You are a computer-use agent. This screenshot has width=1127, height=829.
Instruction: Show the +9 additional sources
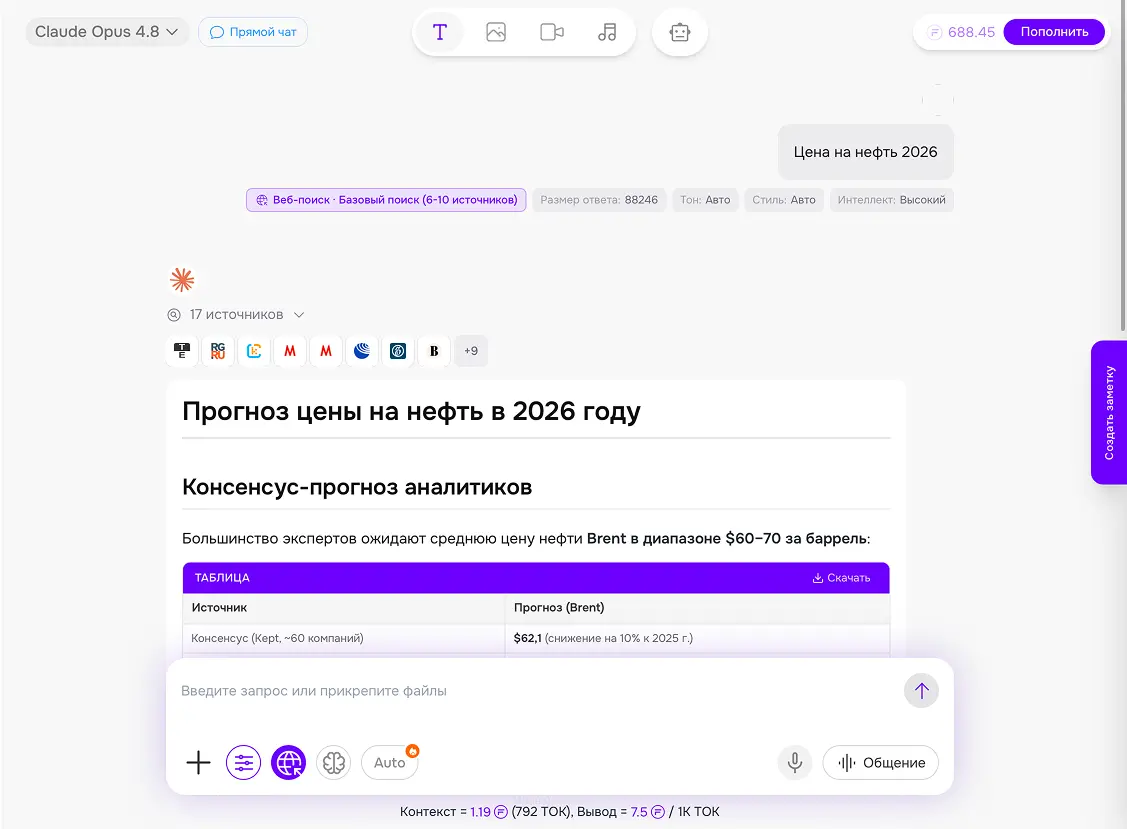pos(471,351)
